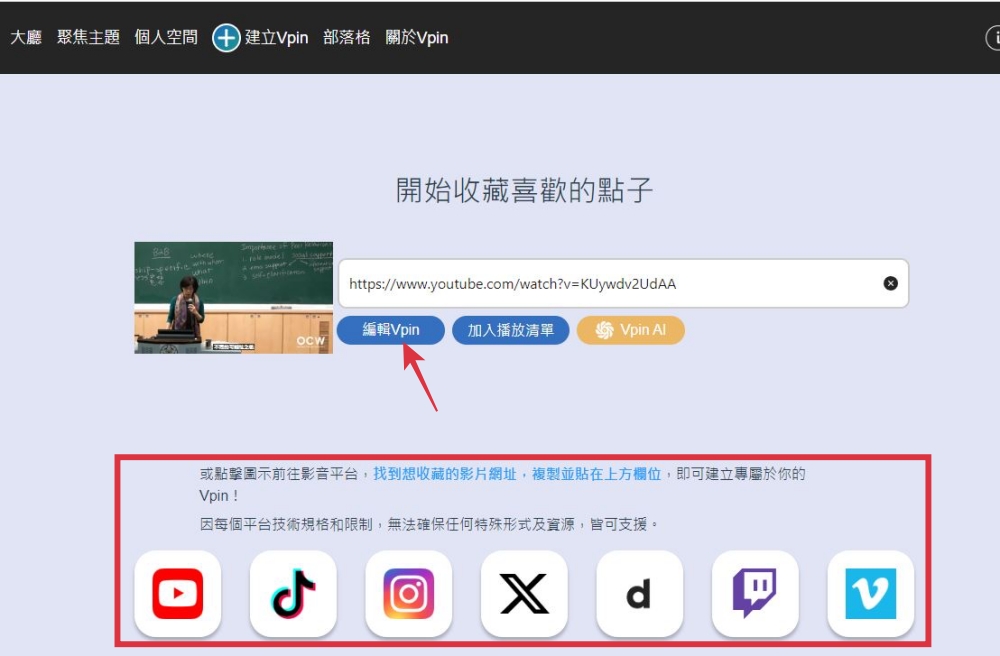Open 部落格 in the navigation bar

point(346,38)
